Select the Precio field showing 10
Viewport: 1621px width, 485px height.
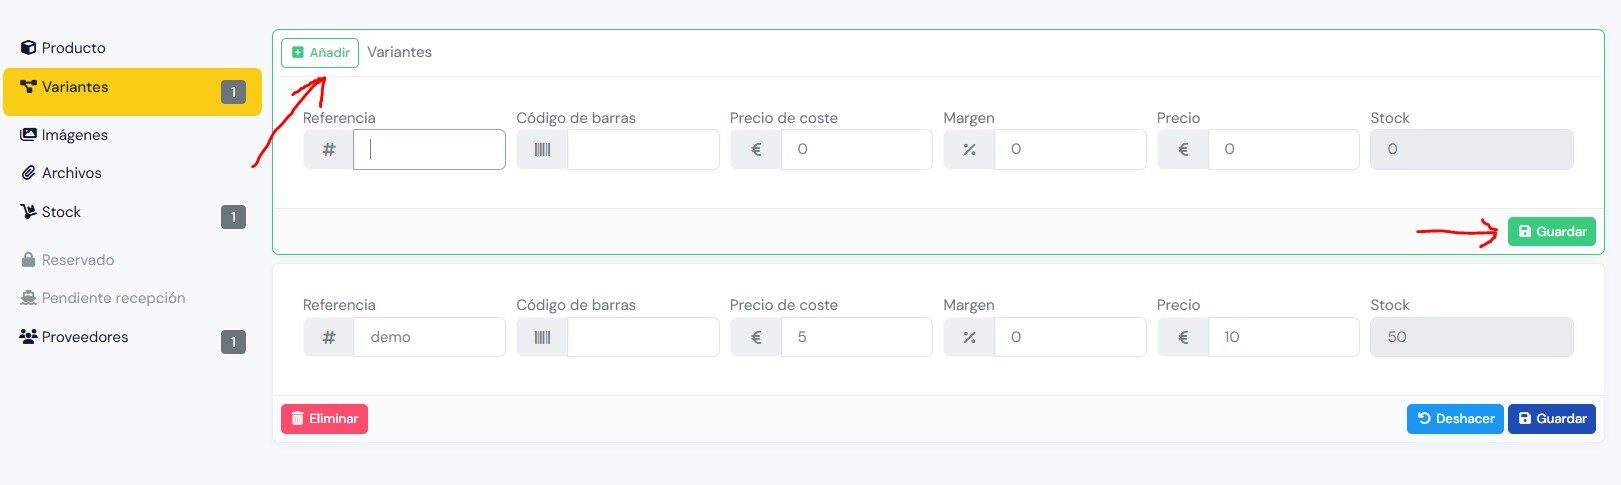[x=1283, y=337]
